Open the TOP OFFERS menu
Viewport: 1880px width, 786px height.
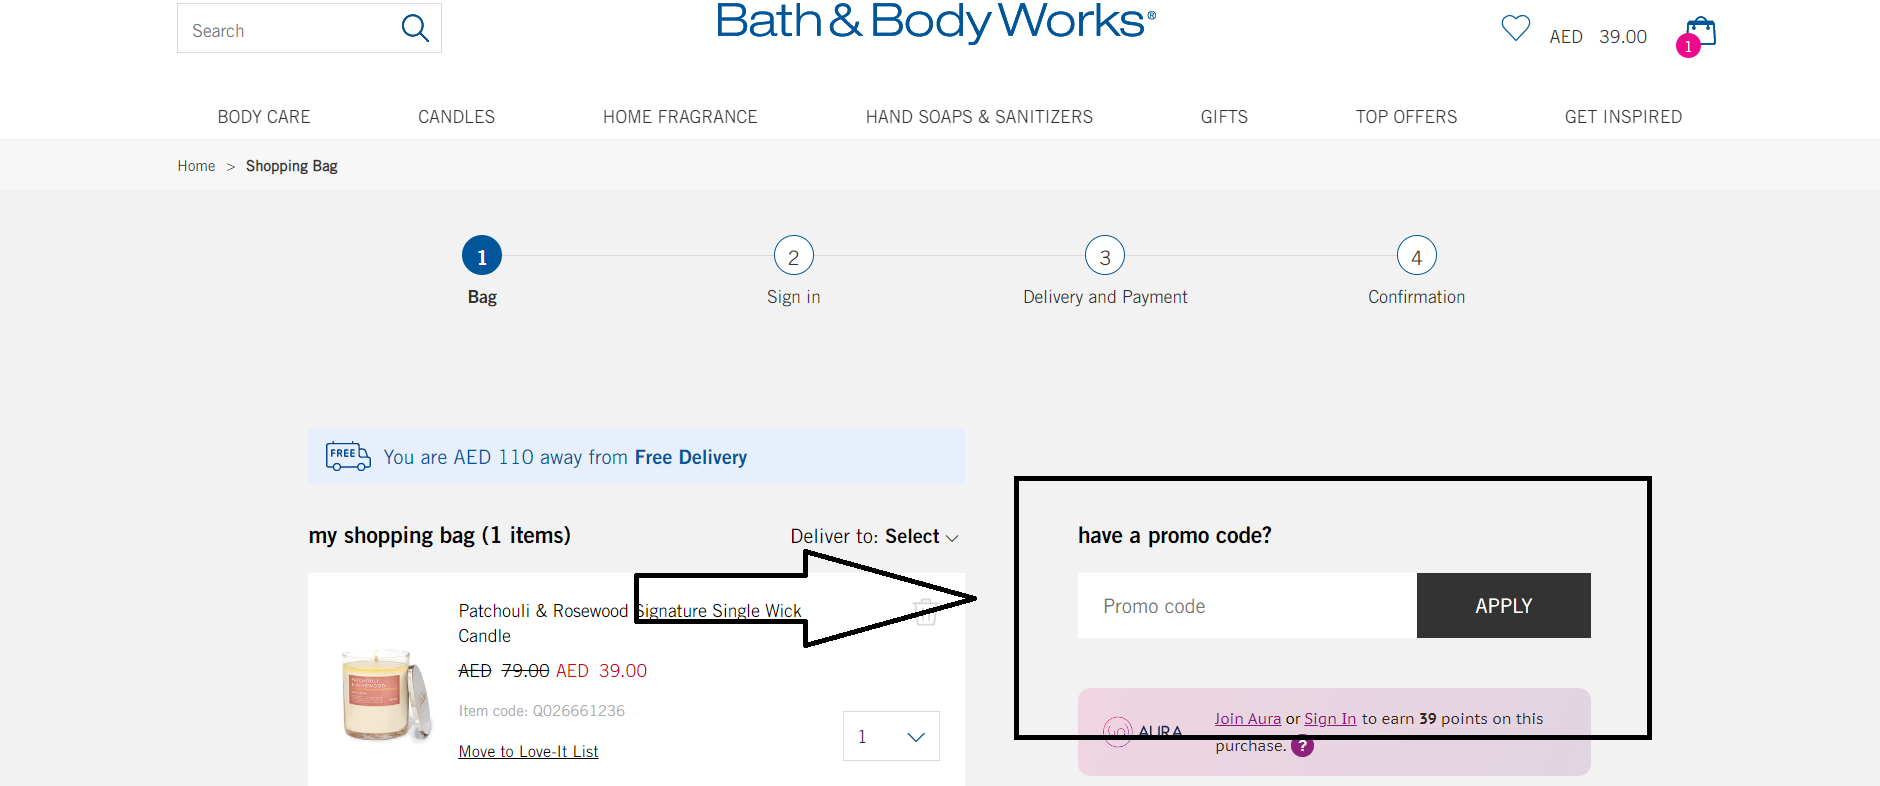coord(1406,116)
